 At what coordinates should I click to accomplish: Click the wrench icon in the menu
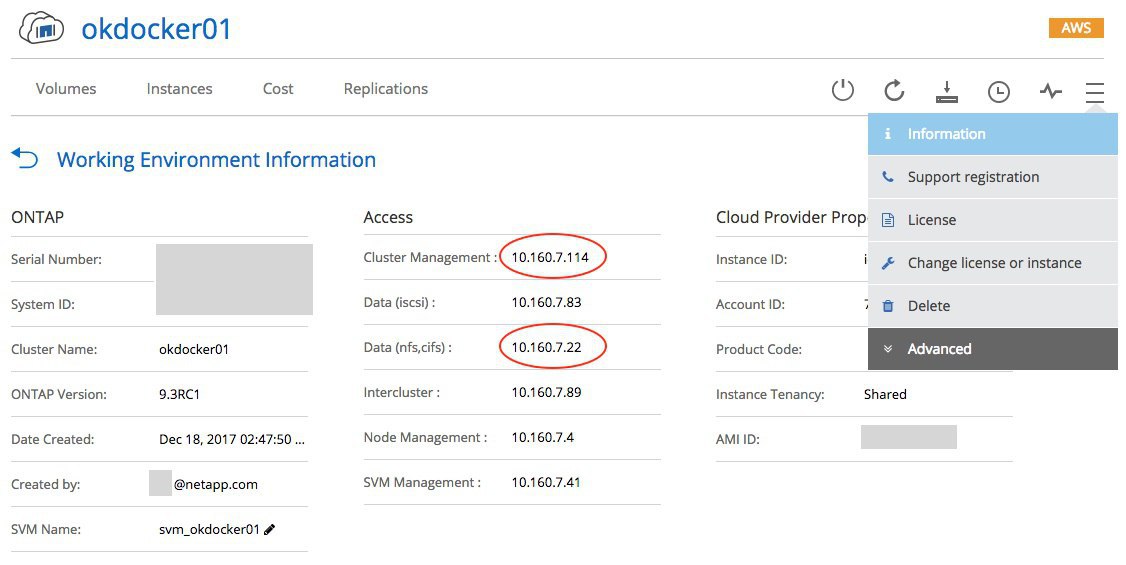click(x=888, y=263)
